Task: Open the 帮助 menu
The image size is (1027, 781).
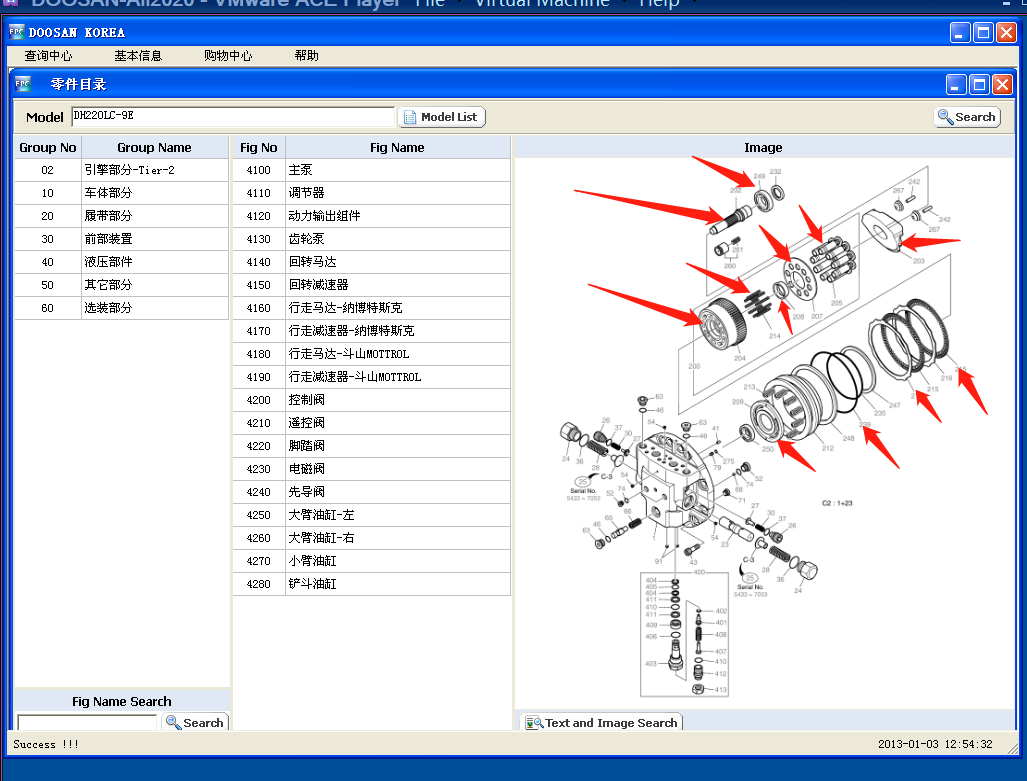Action: [307, 56]
